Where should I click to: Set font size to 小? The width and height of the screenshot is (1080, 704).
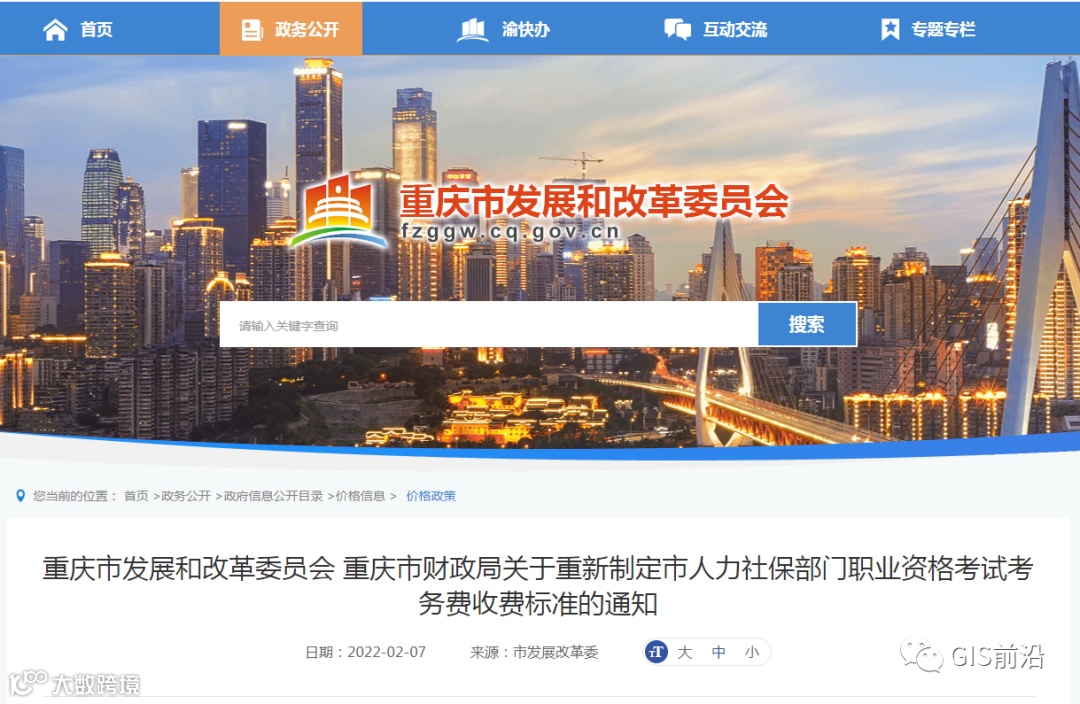pyautogui.click(x=752, y=652)
